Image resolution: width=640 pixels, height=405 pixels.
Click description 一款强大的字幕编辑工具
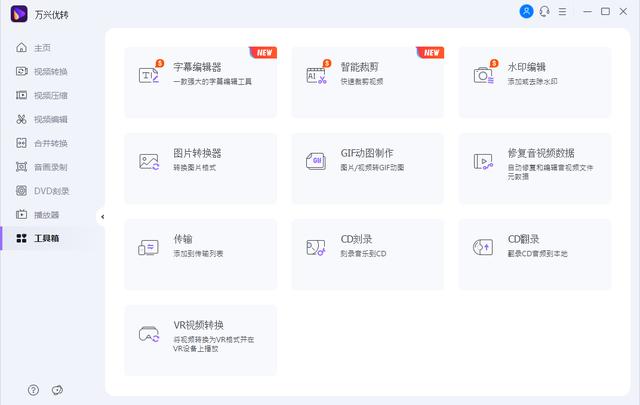coord(213,81)
